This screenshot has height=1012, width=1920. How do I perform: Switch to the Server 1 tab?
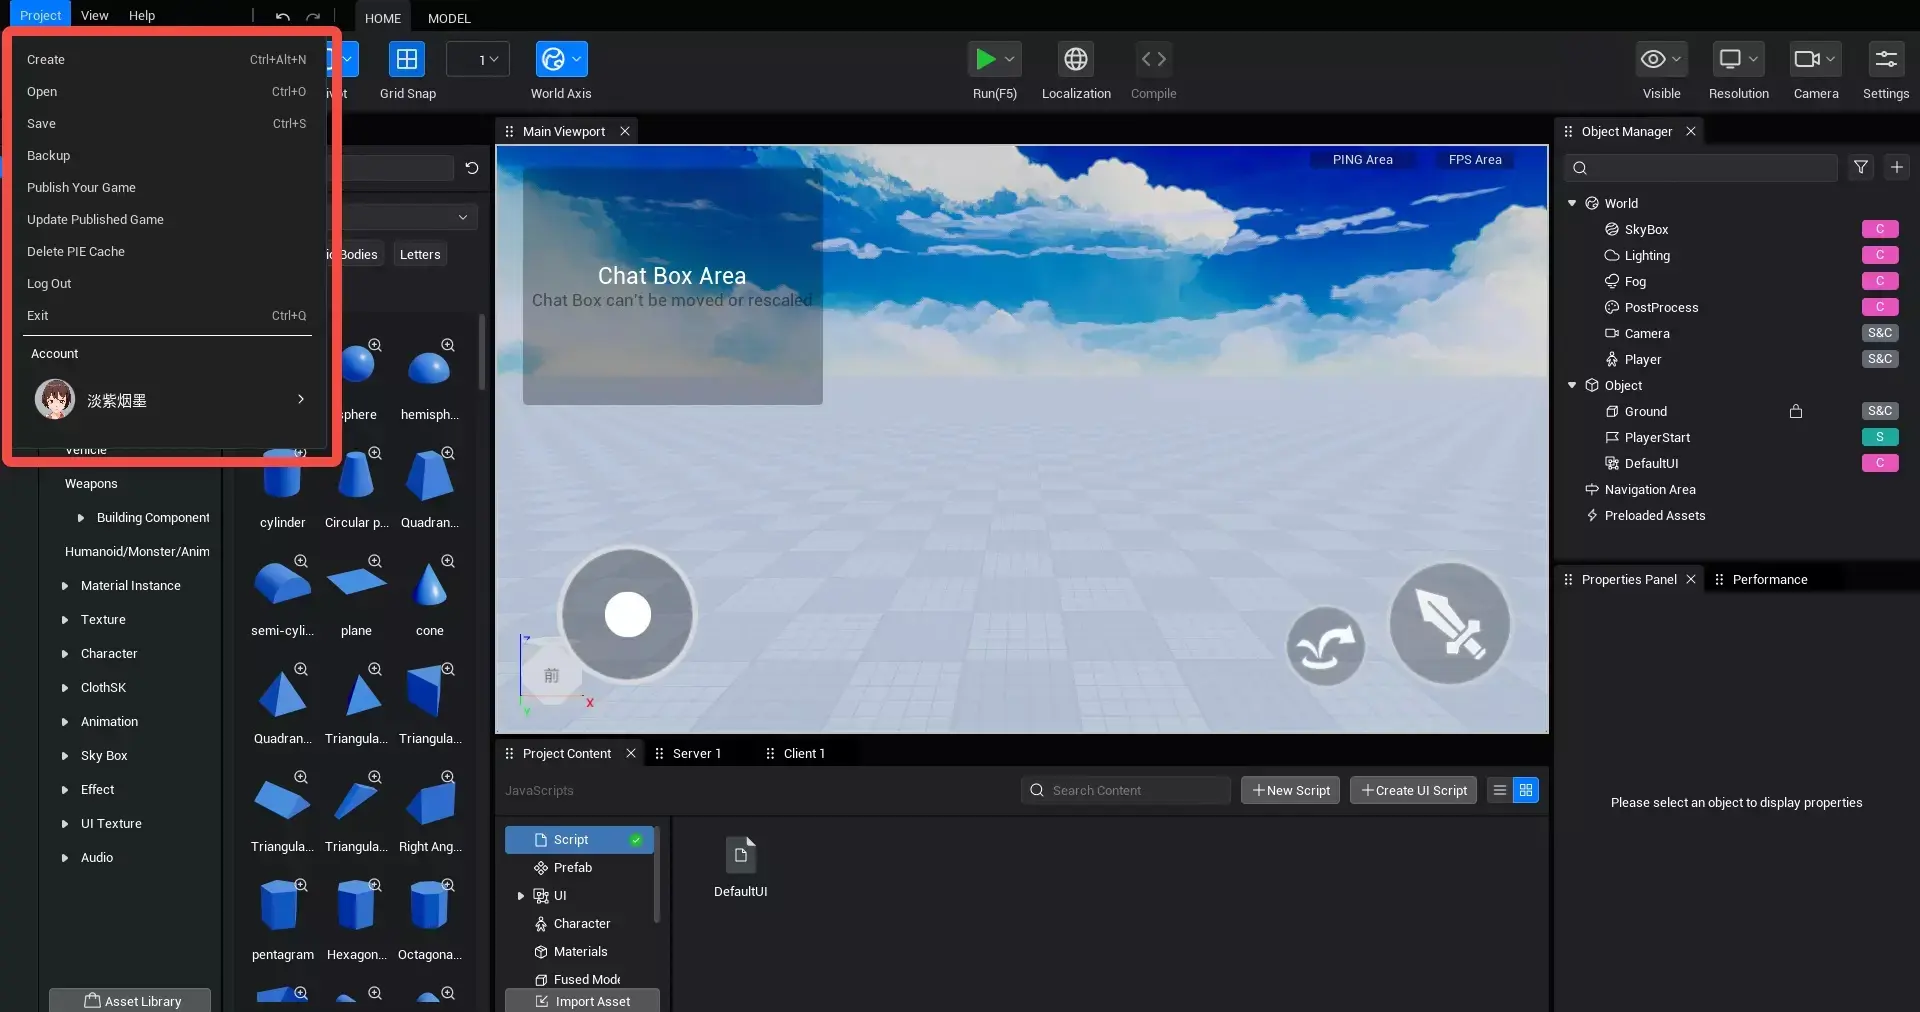[697, 753]
